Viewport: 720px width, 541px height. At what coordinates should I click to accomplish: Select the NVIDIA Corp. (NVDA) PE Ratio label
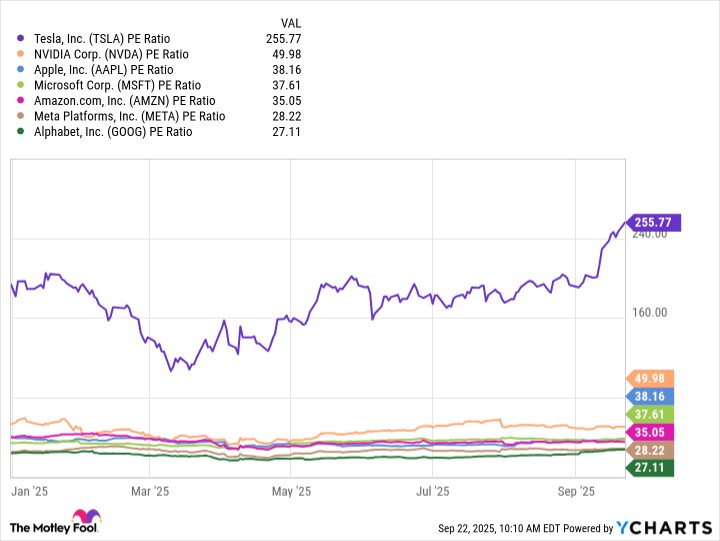point(111,54)
